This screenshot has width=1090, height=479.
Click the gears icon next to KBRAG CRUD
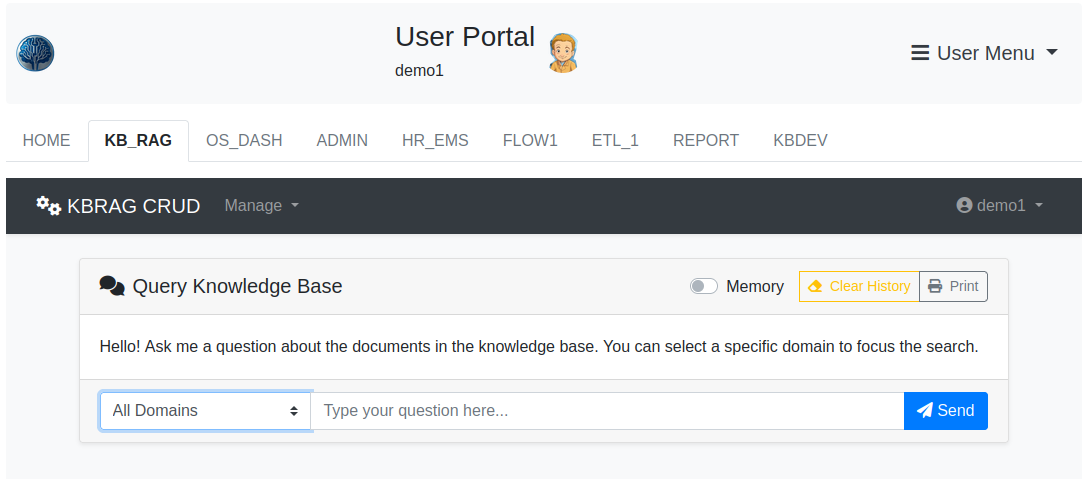pos(48,205)
